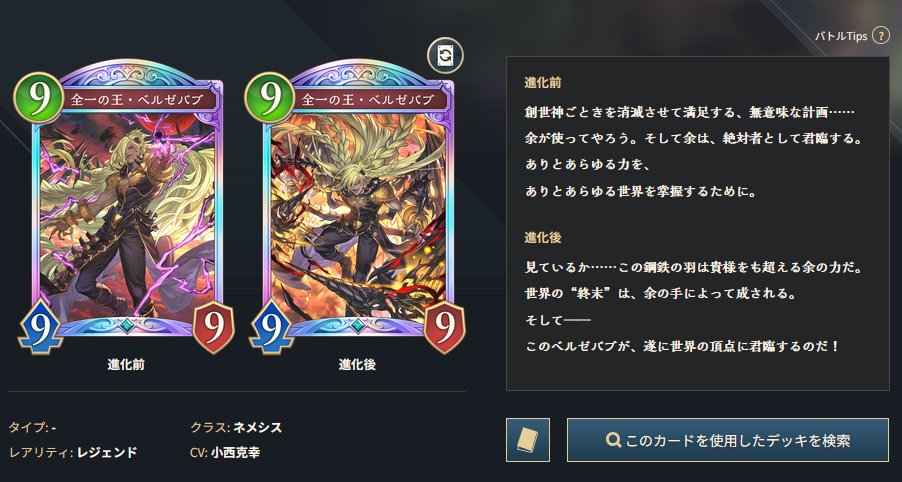Click the green cost 9 orb on the unevolved card
902x482 pixels.
pos(38,98)
